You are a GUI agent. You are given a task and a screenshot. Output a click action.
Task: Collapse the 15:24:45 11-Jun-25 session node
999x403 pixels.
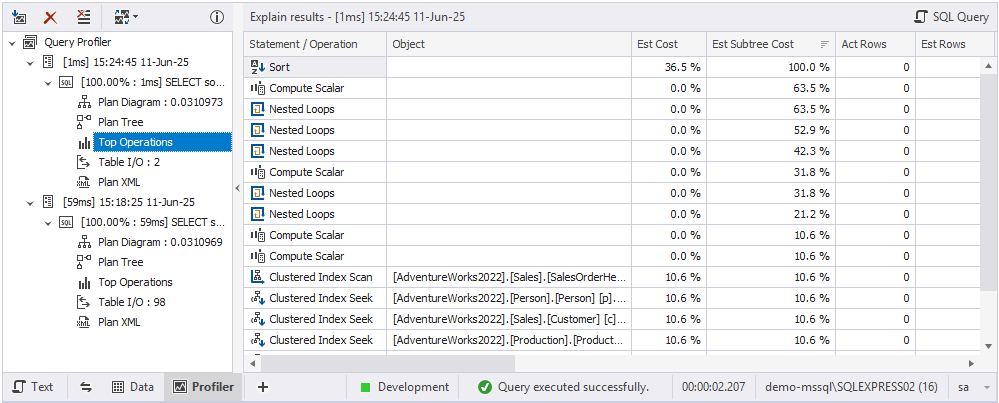pyautogui.click(x=30, y=62)
